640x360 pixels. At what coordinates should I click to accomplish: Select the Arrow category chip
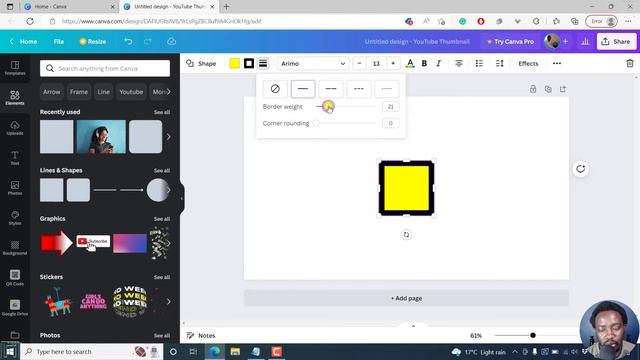point(52,92)
